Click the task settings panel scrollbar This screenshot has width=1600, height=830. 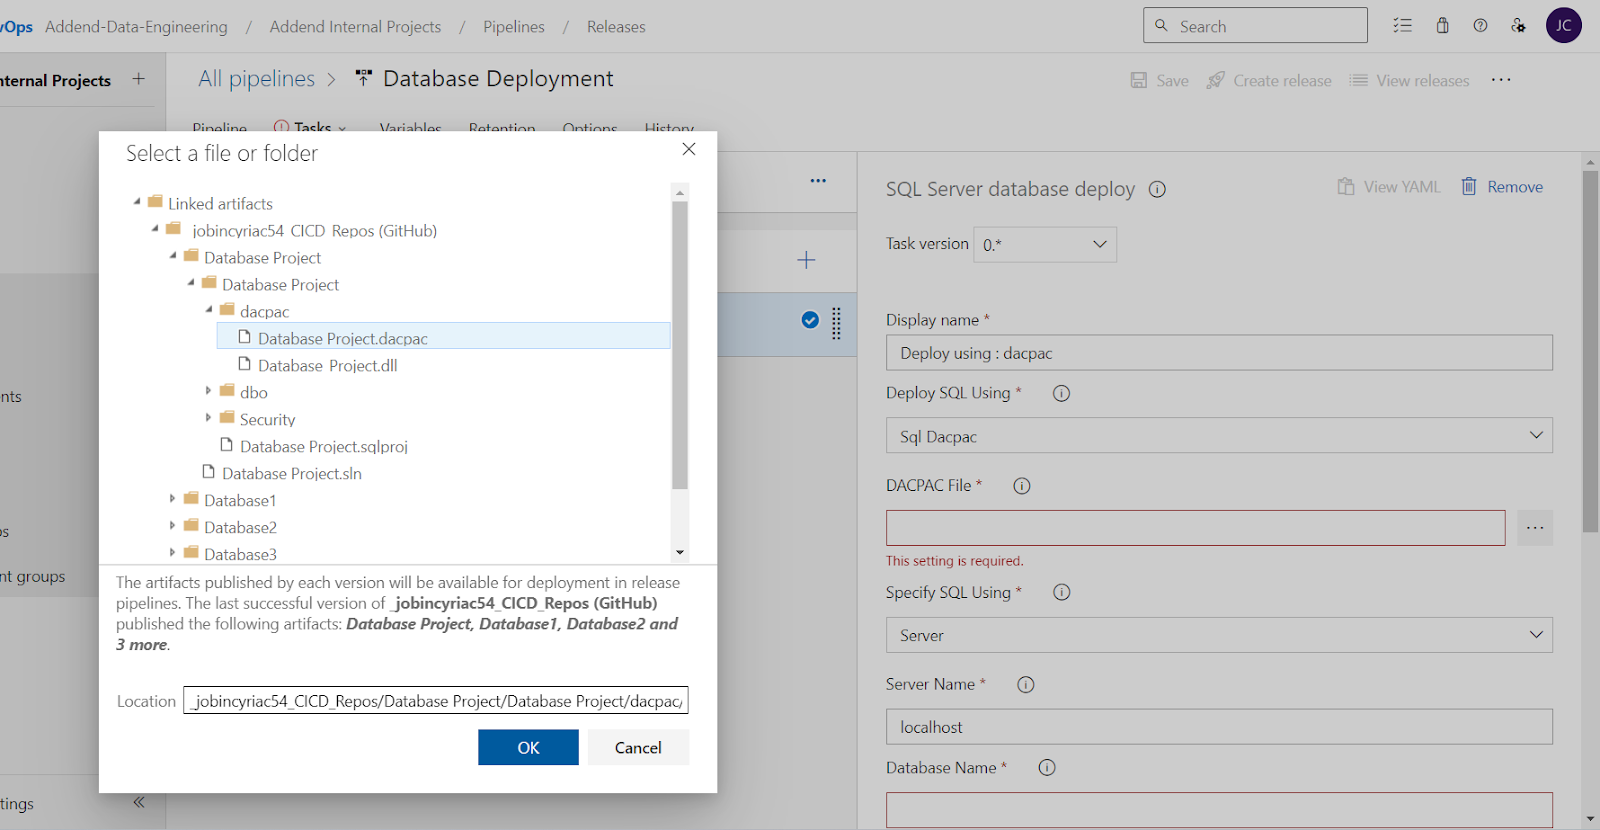click(x=1590, y=352)
